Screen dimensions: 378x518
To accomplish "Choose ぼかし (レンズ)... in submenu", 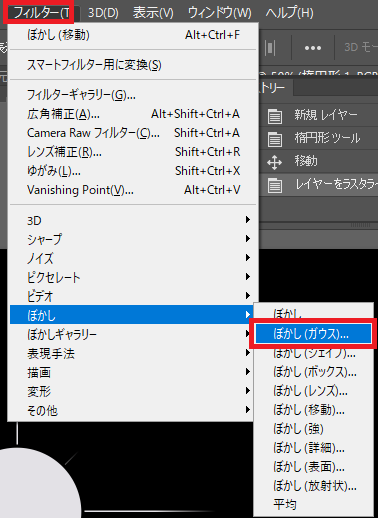I will coord(313,391).
